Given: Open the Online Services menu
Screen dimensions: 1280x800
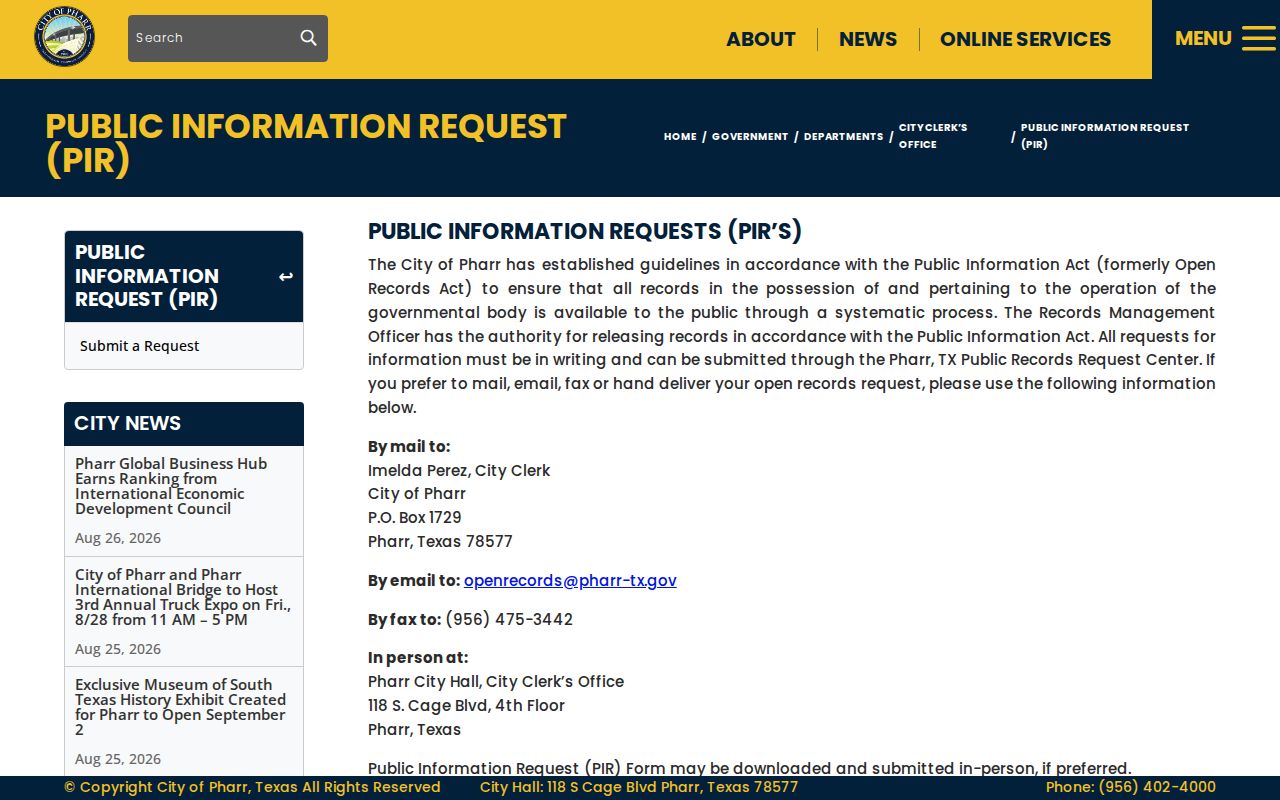Looking at the screenshot, I should (1025, 39).
